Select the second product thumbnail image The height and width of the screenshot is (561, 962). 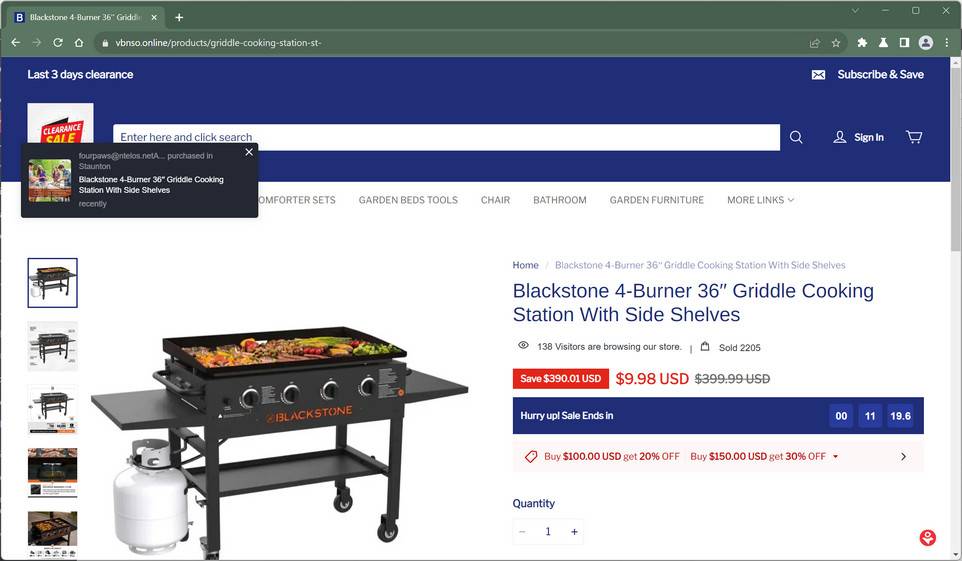[53, 346]
